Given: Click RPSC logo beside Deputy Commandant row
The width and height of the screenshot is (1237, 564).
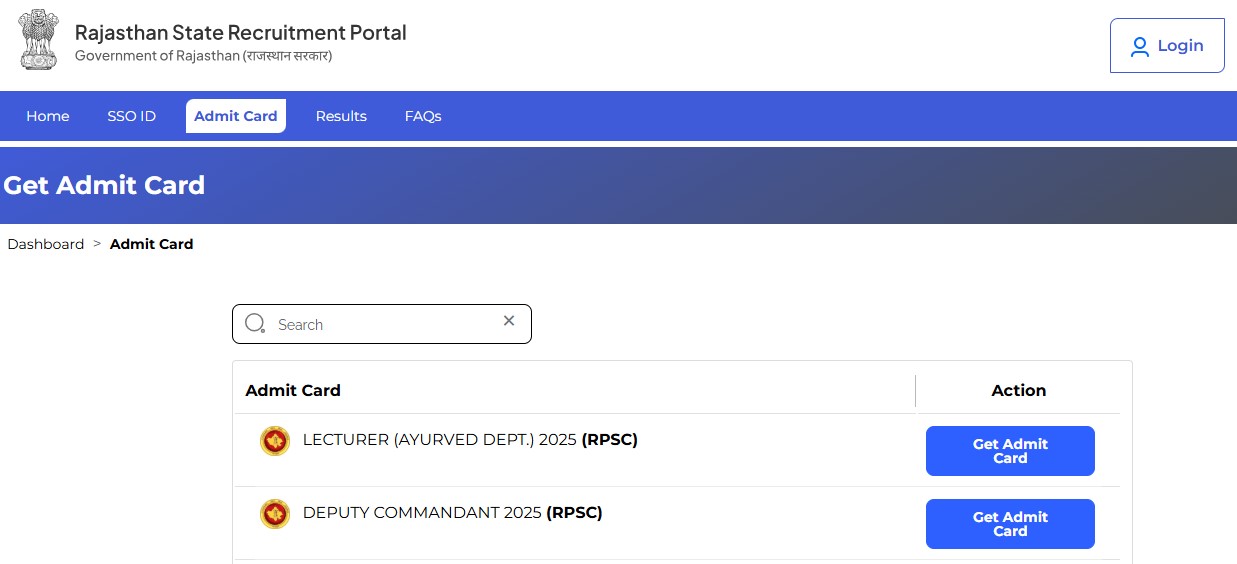Looking at the screenshot, I should pyautogui.click(x=275, y=514).
